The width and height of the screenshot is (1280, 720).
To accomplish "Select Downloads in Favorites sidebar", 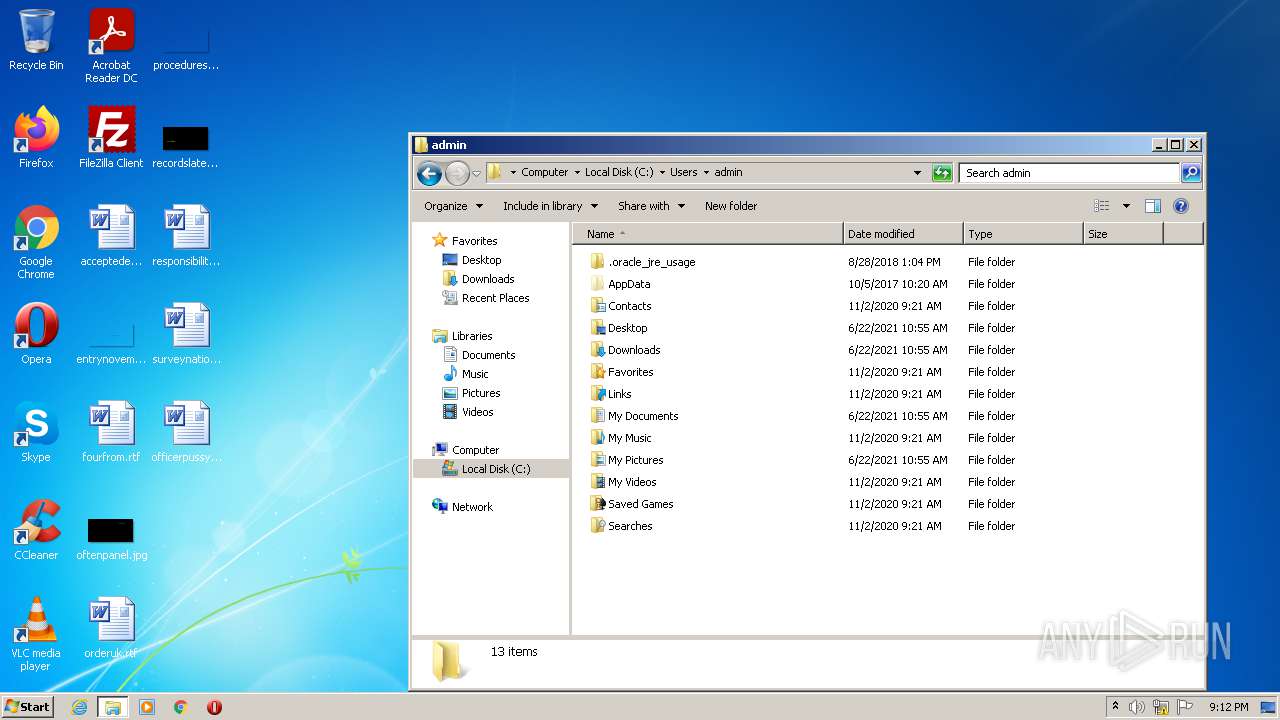I will (x=487, y=279).
